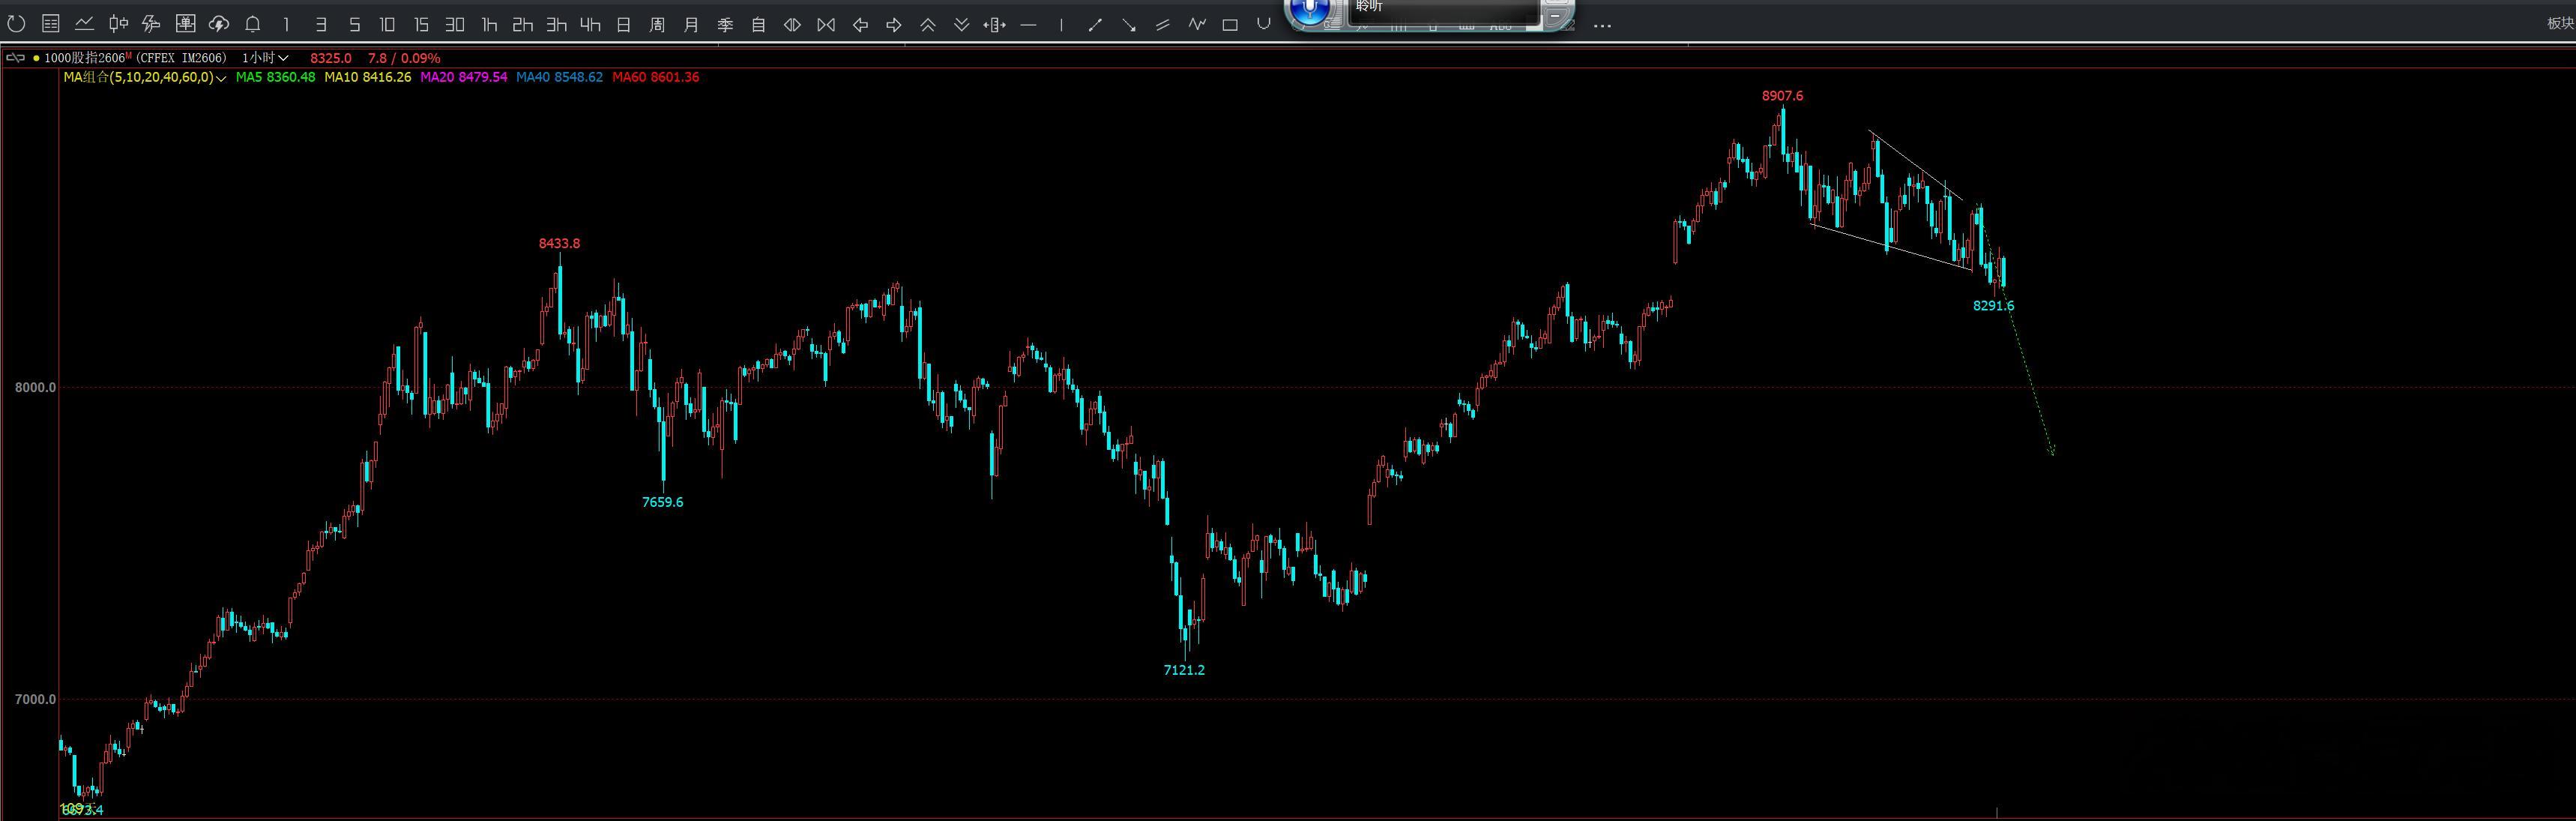Click the MA40 8548.62 indicator label
Image resolution: width=2576 pixels, height=821 pixels.
(x=559, y=77)
